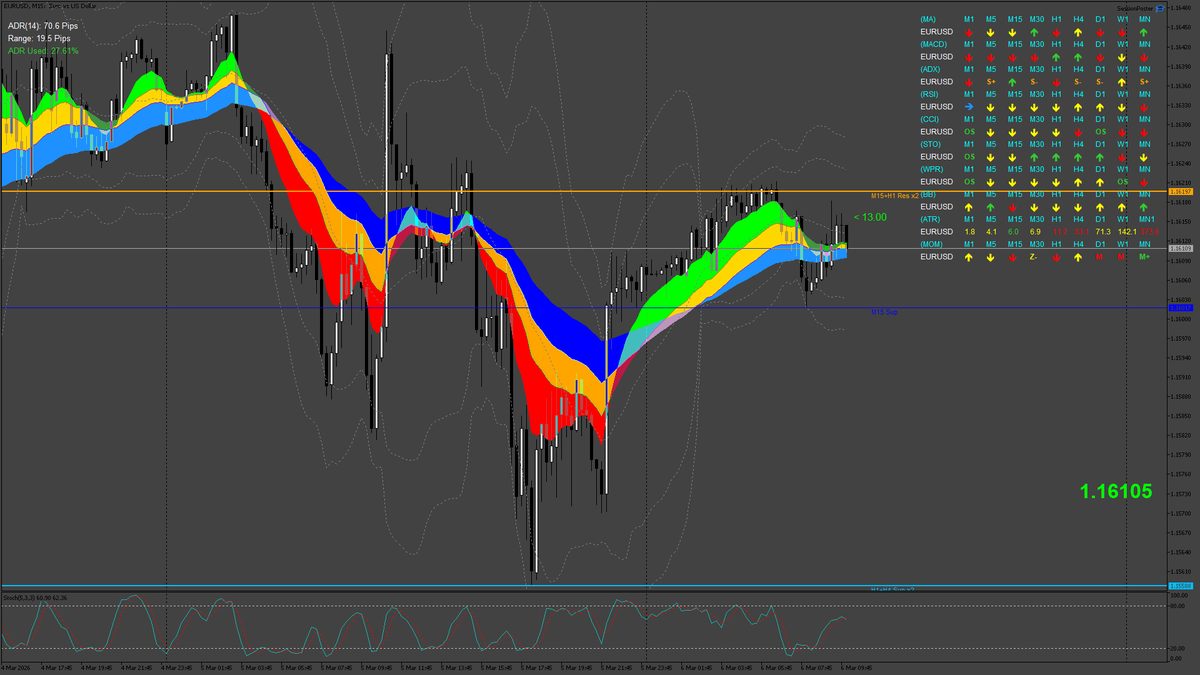Click the red M15 down arrow in BB row
Screen dimensions: 1200x675
tap(1013, 207)
